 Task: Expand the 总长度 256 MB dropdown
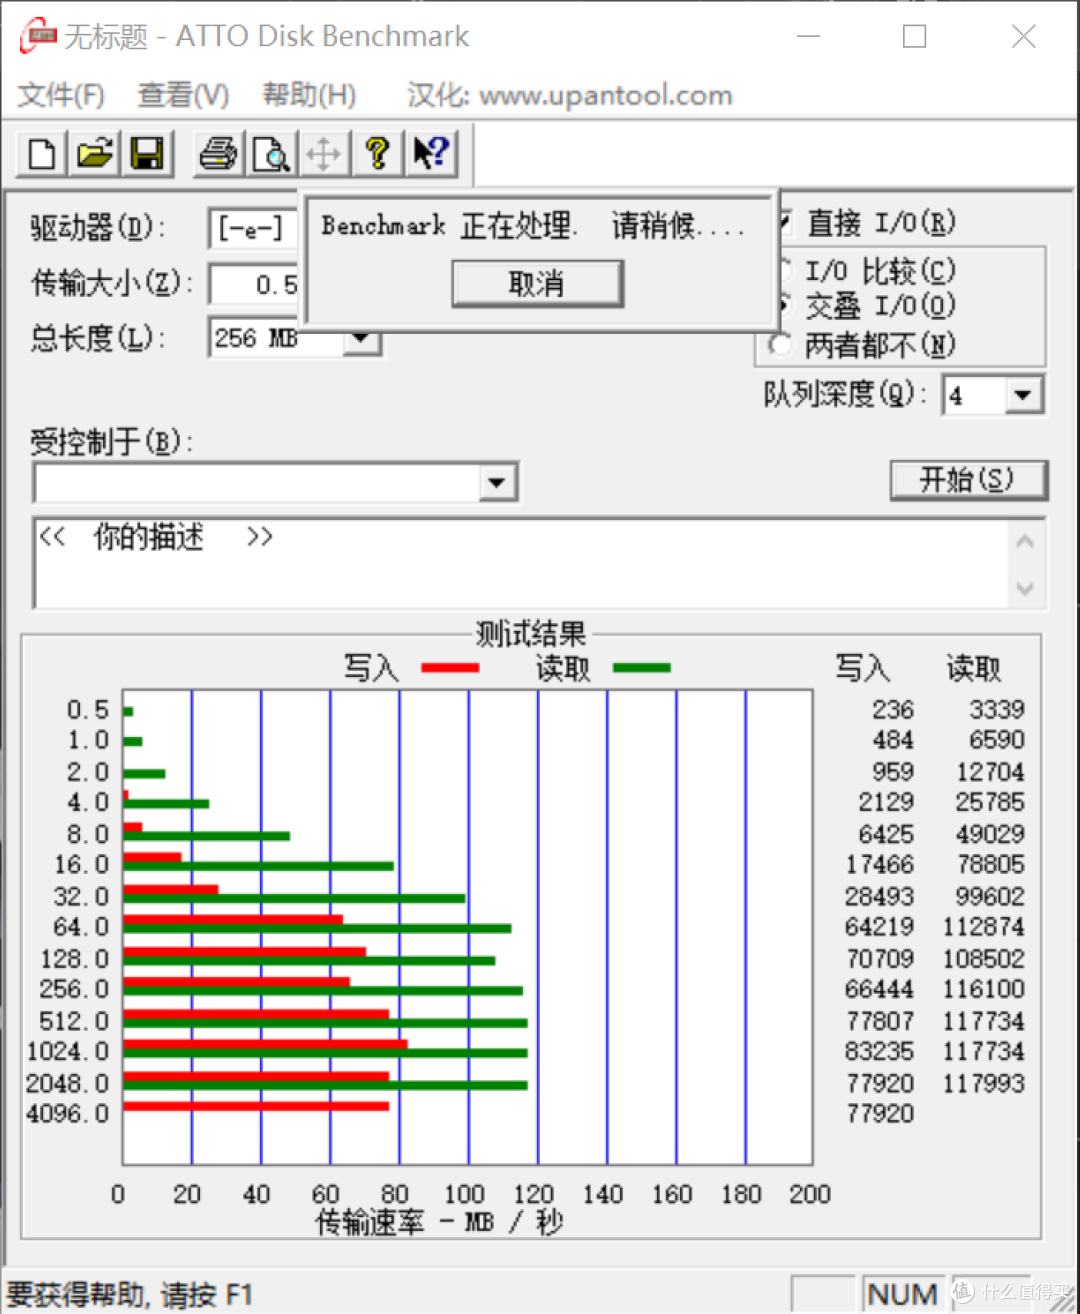pos(362,339)
